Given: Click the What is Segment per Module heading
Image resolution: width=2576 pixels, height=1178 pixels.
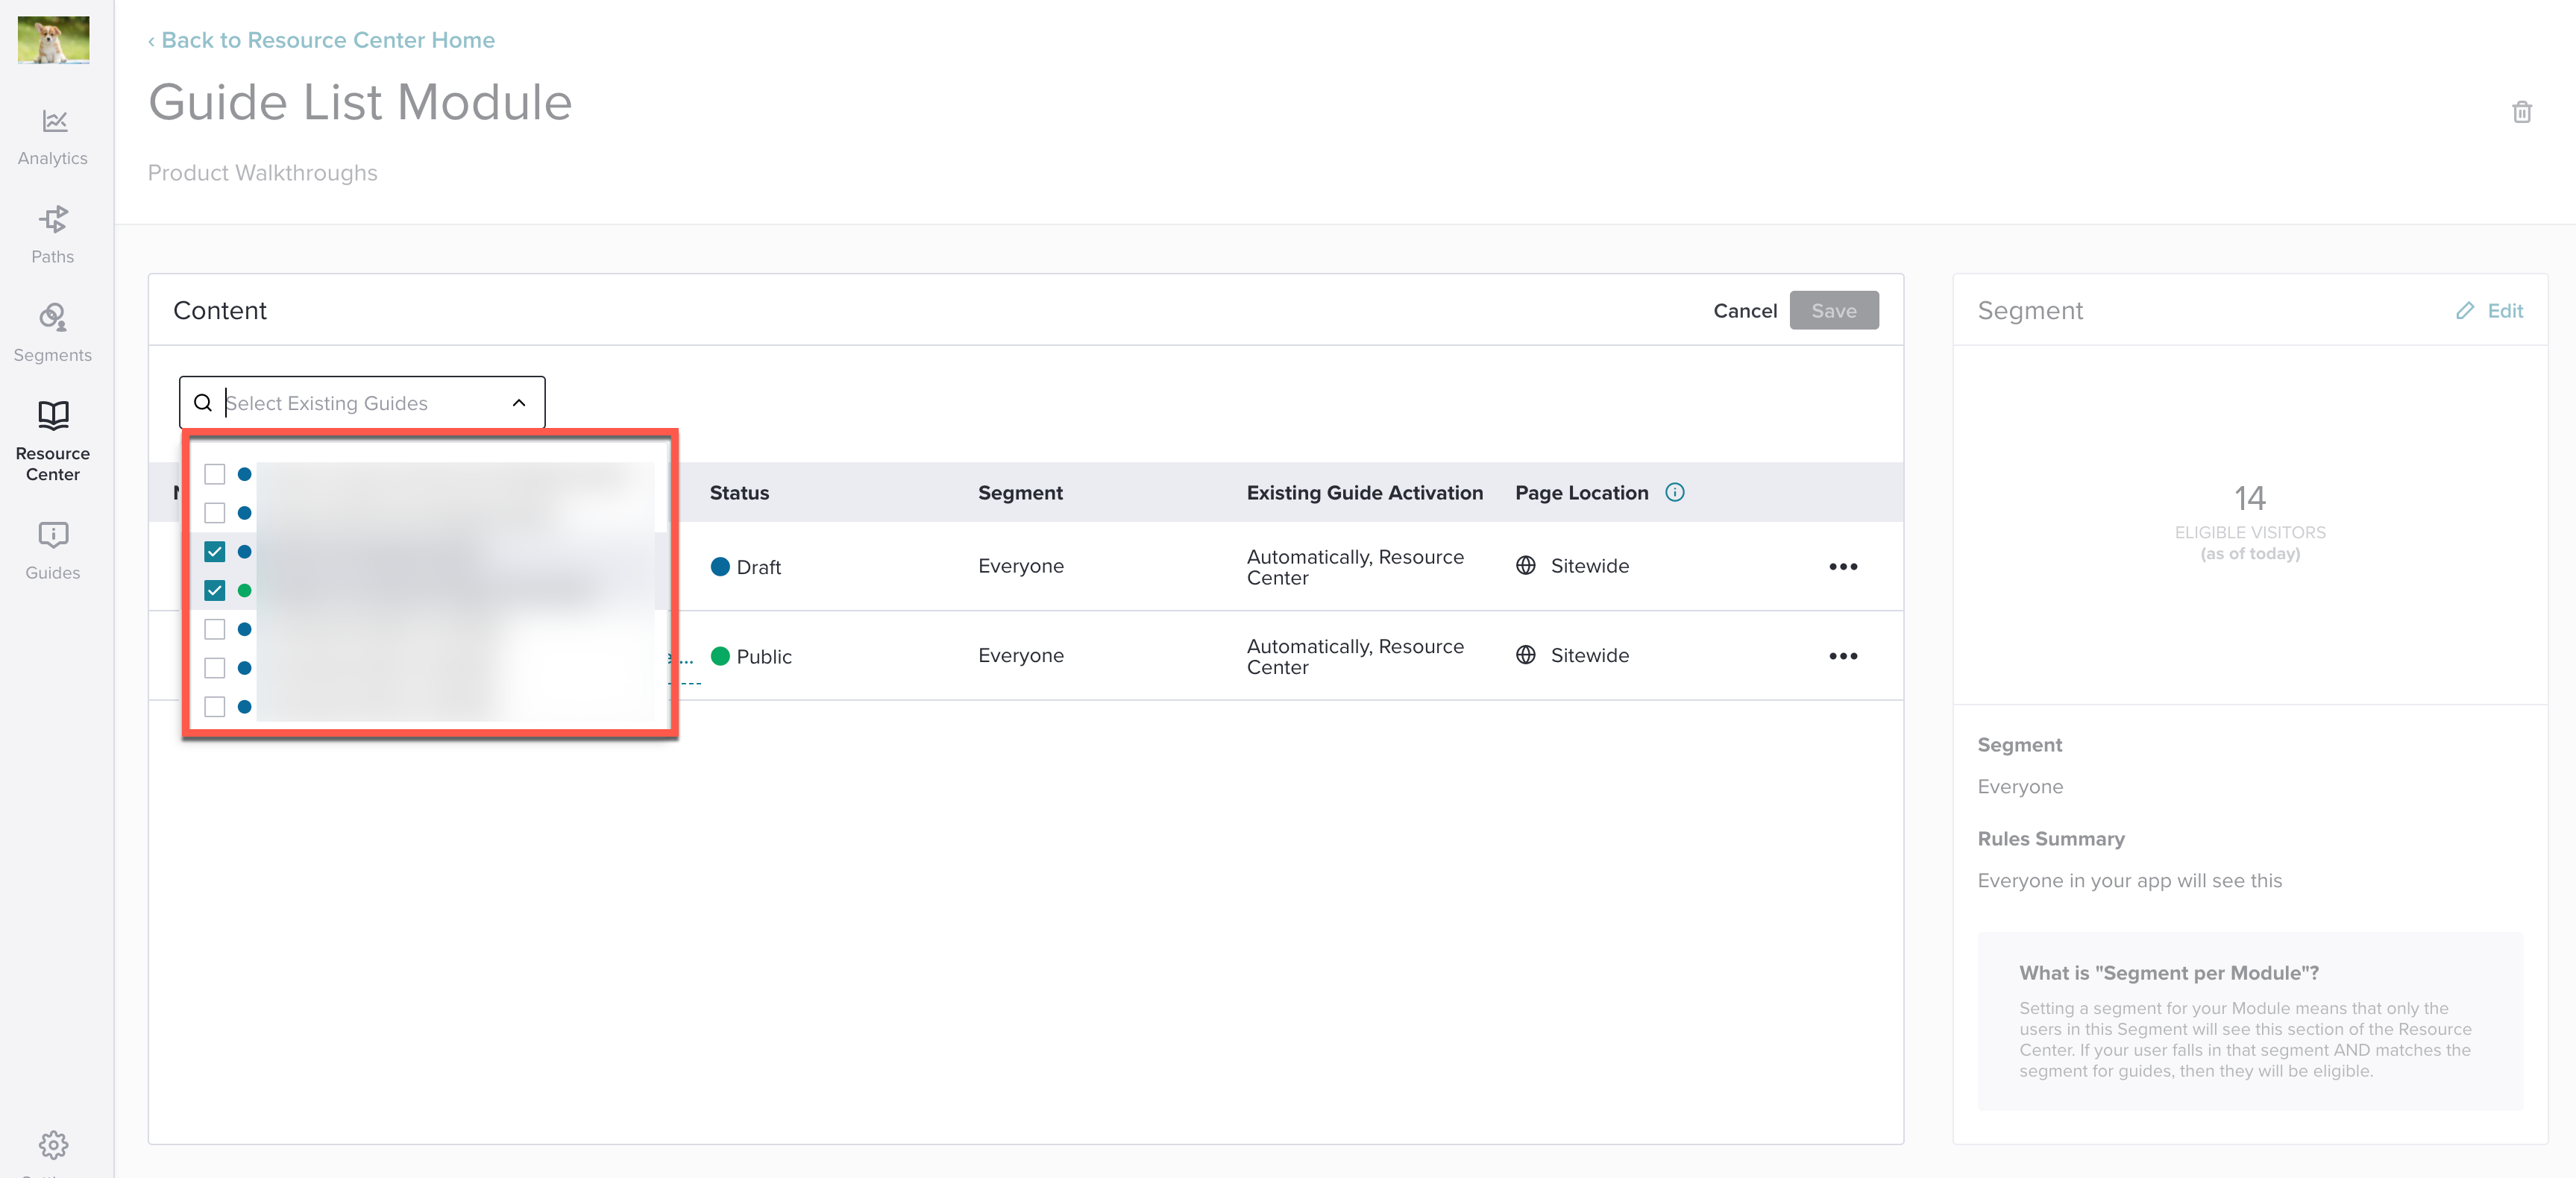Looking at the screenshot, I should coord(2168,973).
